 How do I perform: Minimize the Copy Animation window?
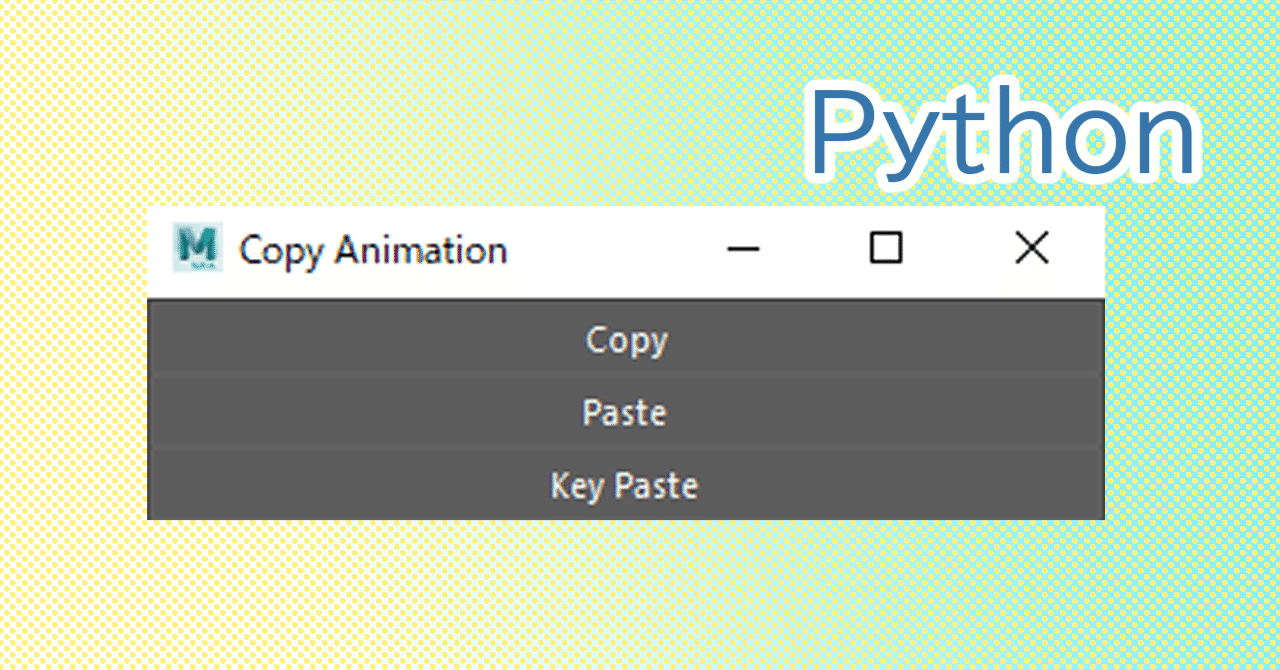tap(744, 249)
